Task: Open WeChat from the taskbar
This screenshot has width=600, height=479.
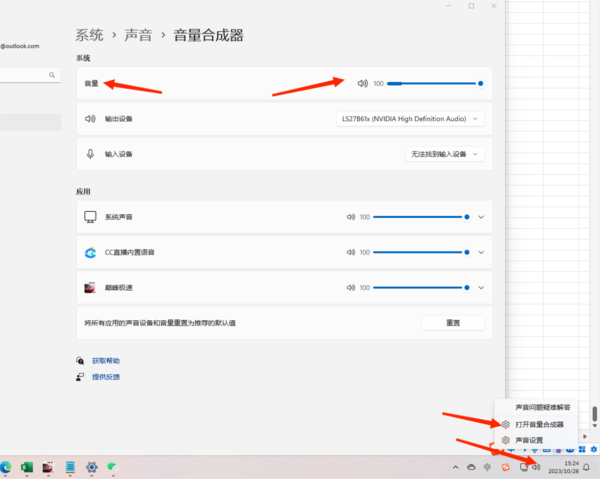Action: coord(113,467)
